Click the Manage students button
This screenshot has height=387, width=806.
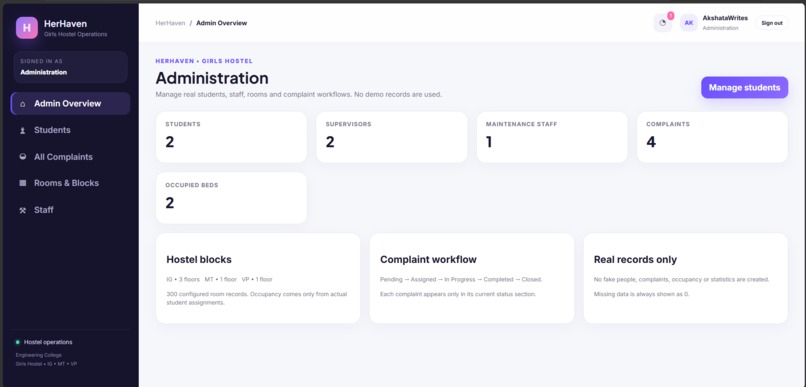pyautogui.click(x=744, y=87)
